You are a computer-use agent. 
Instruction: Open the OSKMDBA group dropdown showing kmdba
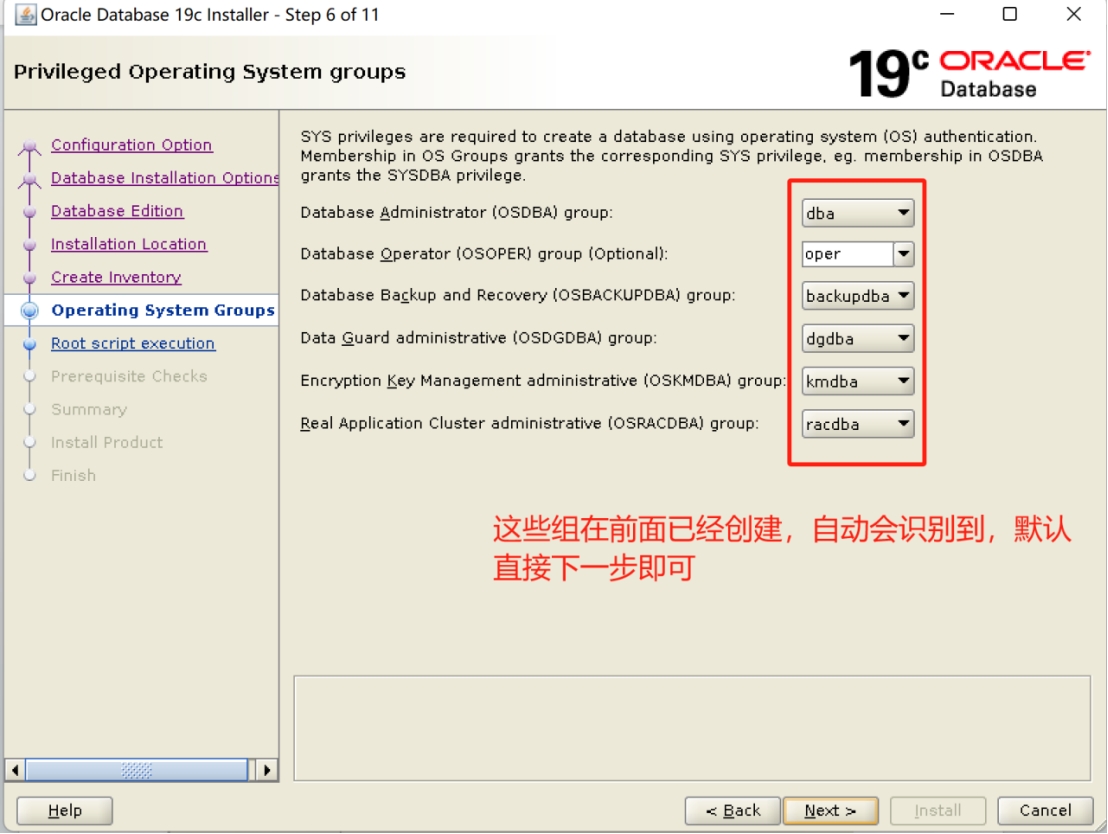[x=858, y=381]
